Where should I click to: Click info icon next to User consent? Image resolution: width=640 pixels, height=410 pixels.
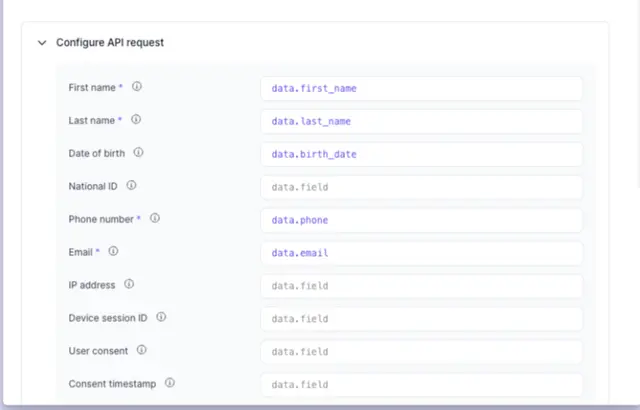coord(141,350)
